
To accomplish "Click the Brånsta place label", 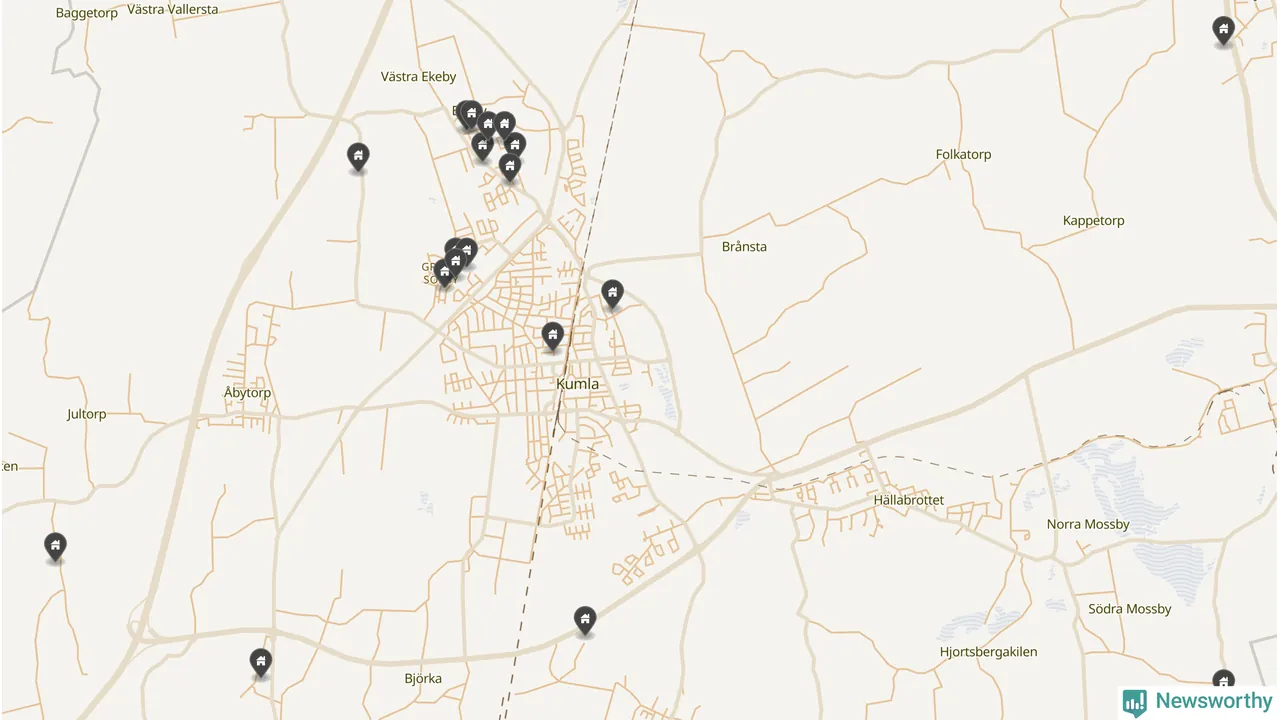I will (744, 246).
